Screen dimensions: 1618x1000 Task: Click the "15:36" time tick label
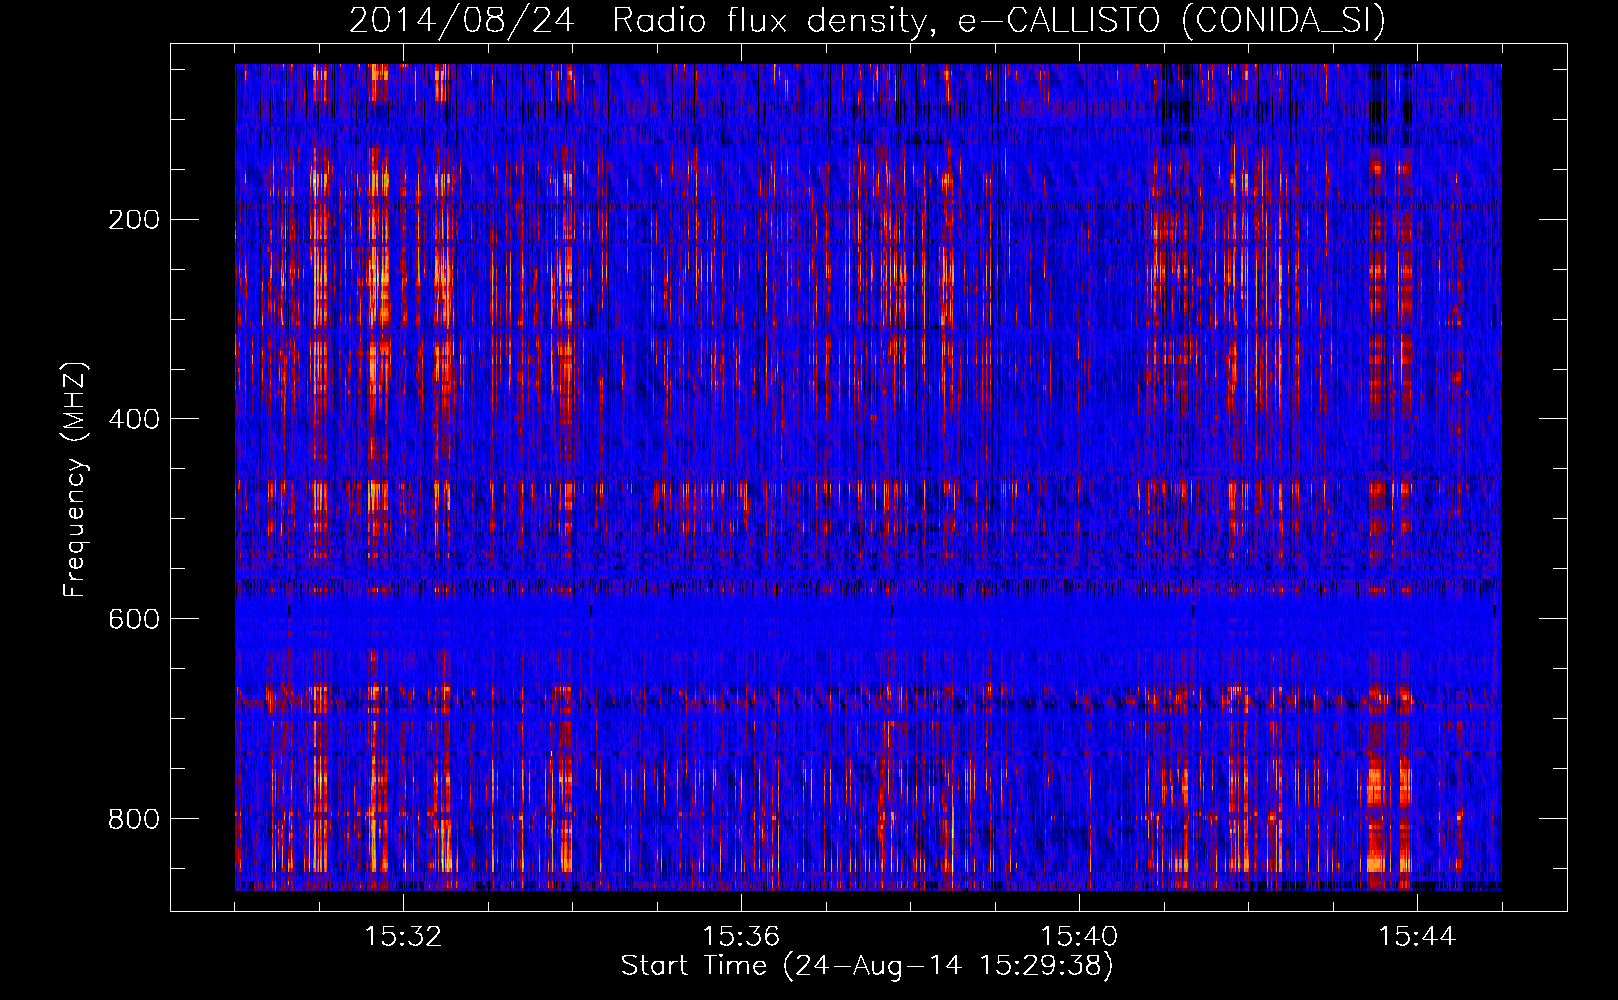(x=741, y=937)
